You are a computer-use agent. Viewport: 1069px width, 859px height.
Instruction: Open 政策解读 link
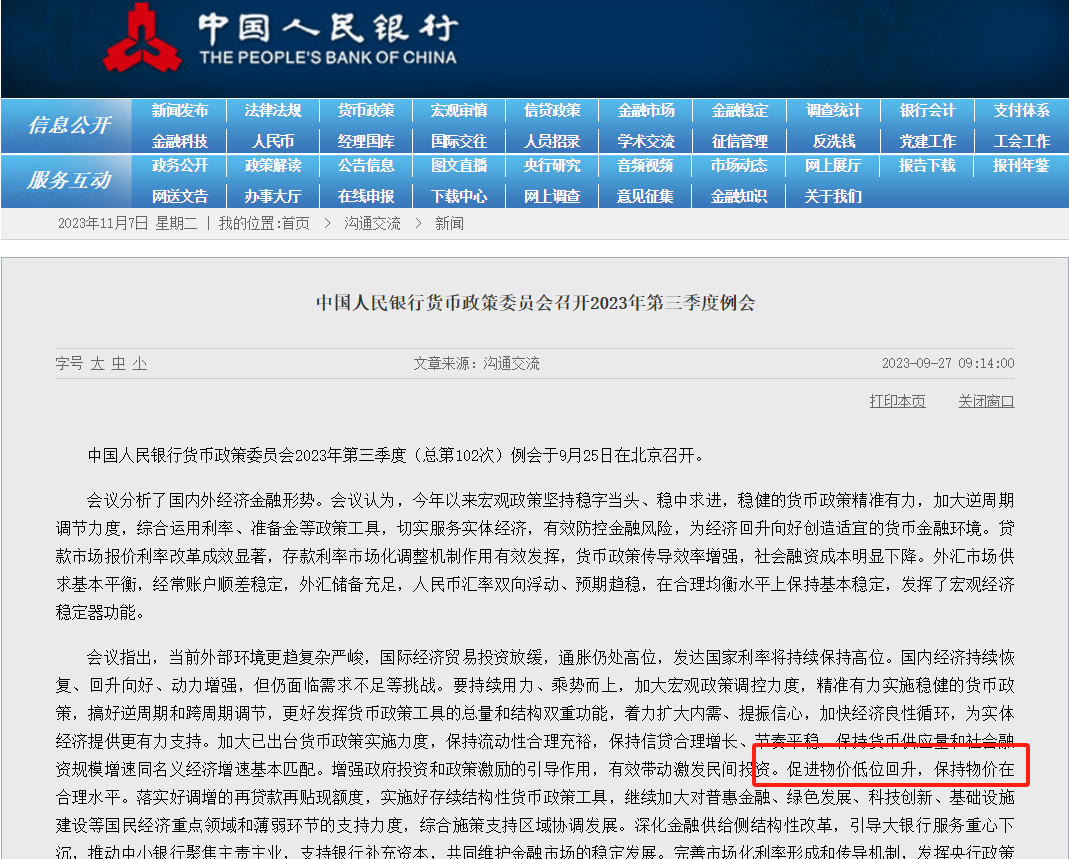pyautogui.click(x=273, y=165)
